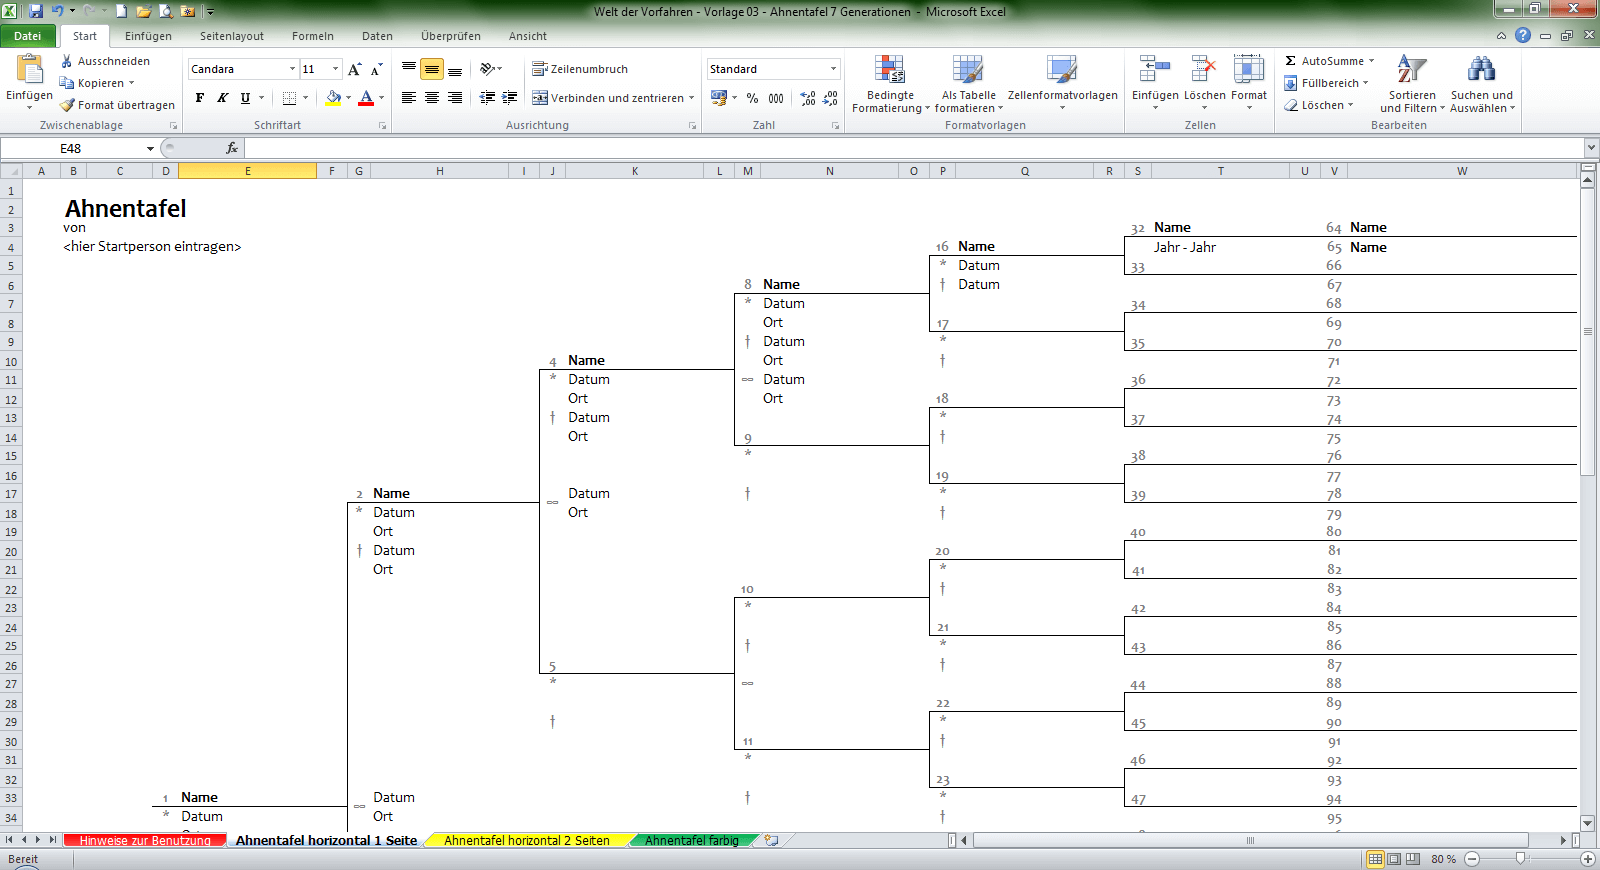Click the Format übertragen paintbrush icon
The width and height of the screenshot is (1600, 870).
(x=67, y=105)
